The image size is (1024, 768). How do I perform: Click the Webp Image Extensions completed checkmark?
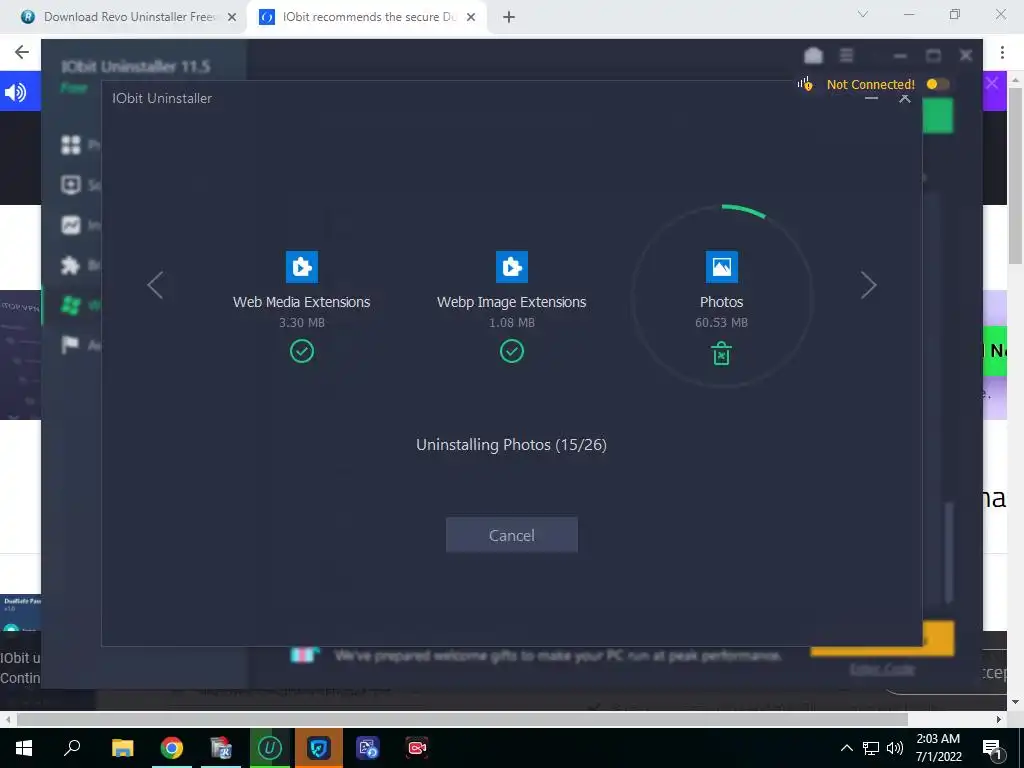click(x=511, y=351)
